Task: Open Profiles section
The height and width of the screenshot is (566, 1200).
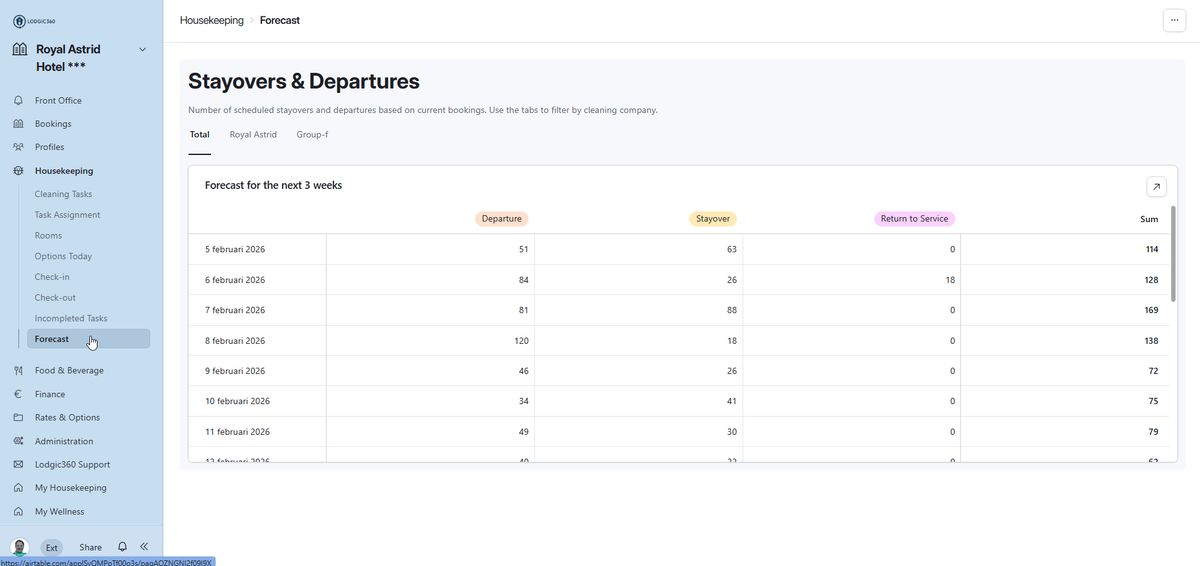Action: tap(50, 147)
